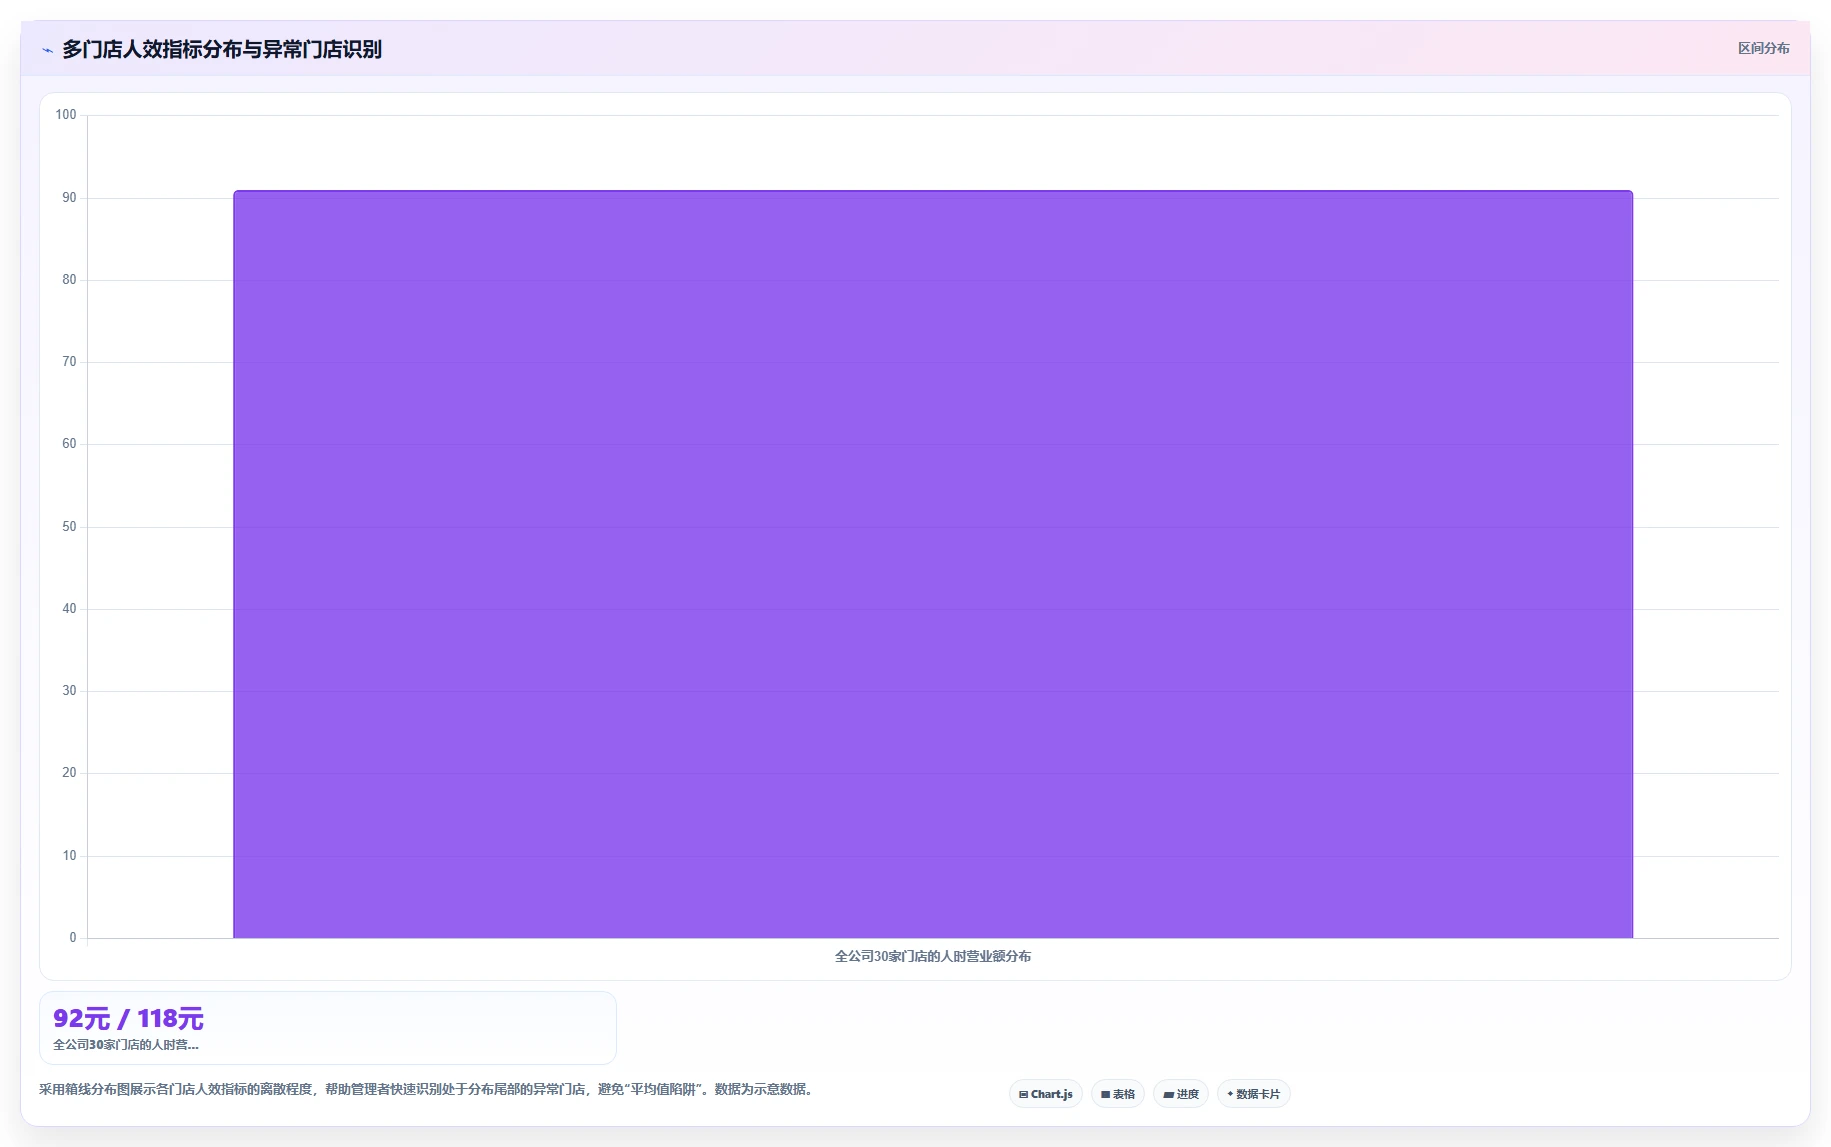Select the Chart.js tag chip

[1045, 1094]
